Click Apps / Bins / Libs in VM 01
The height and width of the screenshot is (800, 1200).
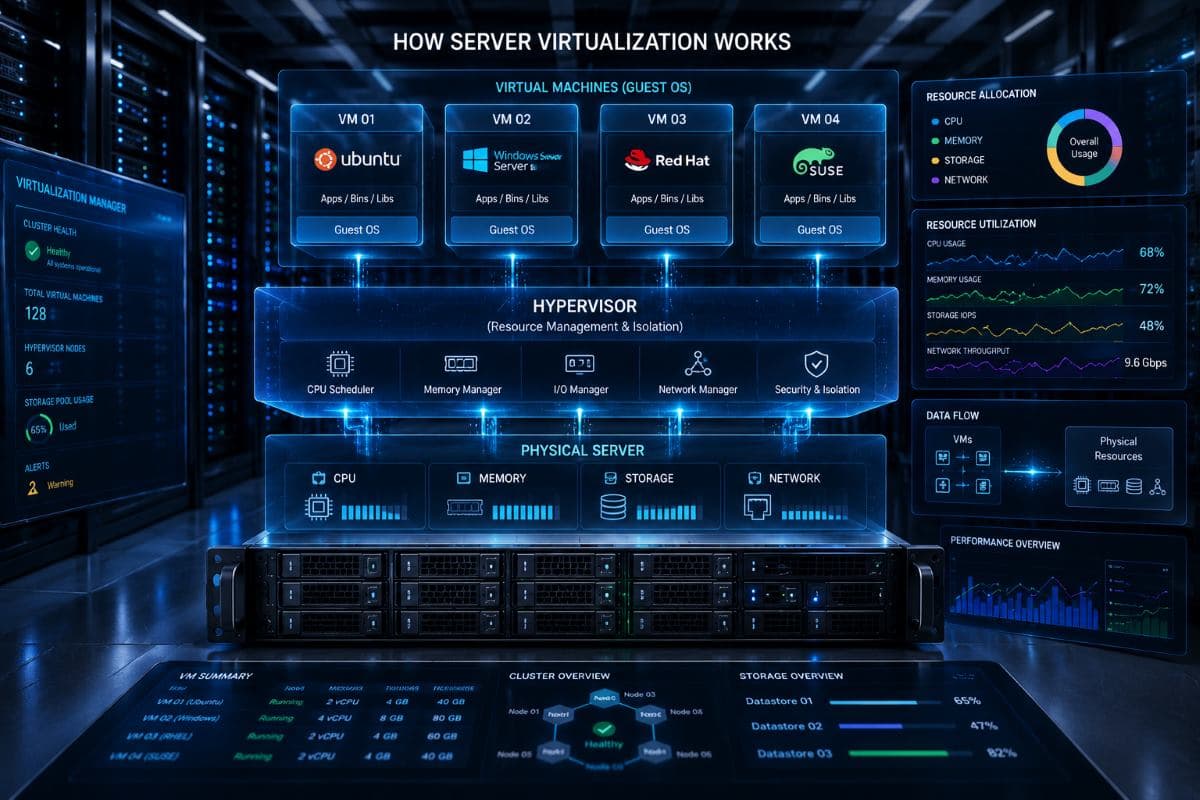pyautogui.click(x=357, y=199)
